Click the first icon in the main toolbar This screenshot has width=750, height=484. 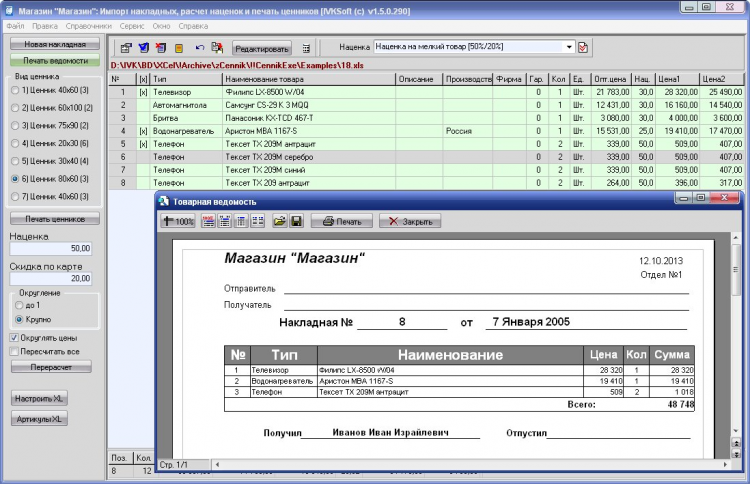click(x=126, y=47)
